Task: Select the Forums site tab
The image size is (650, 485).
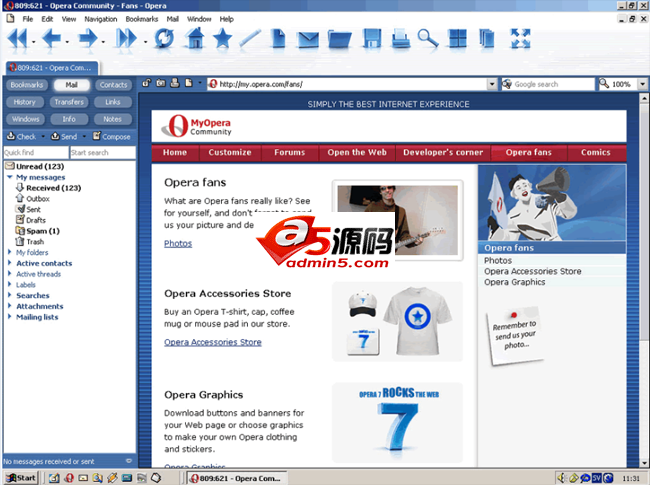Action: (289, 153)
